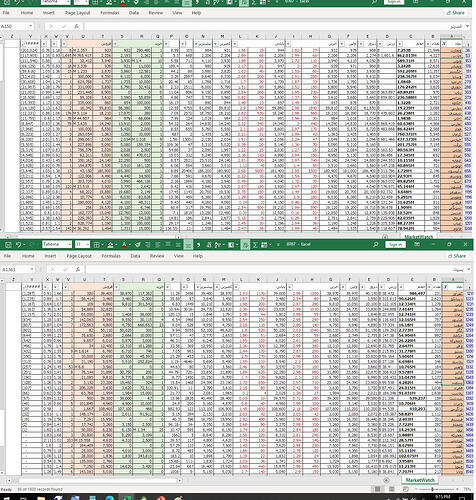Select MarketWatch sheet tab in lower window
The width and height of the screenshot is (476, 500).
pyautogui.click(x=420, y=480)
